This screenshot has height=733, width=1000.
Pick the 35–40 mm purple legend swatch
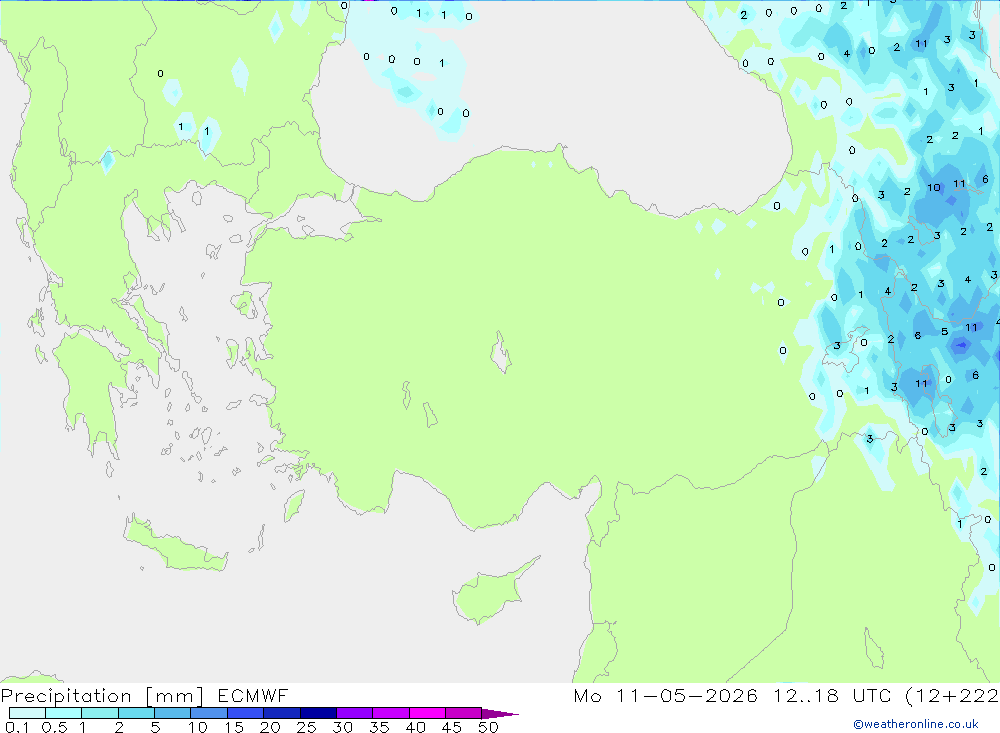click(x=391, y=713)
